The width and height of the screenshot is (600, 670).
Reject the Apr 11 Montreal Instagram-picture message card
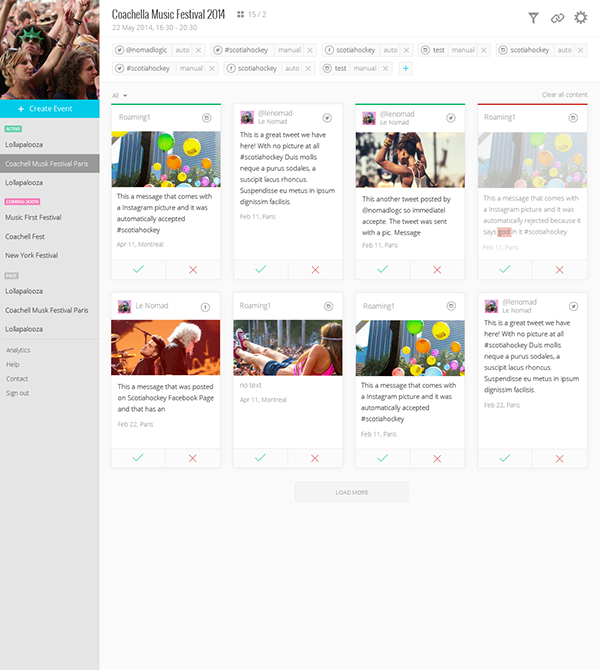pos(193,270)
